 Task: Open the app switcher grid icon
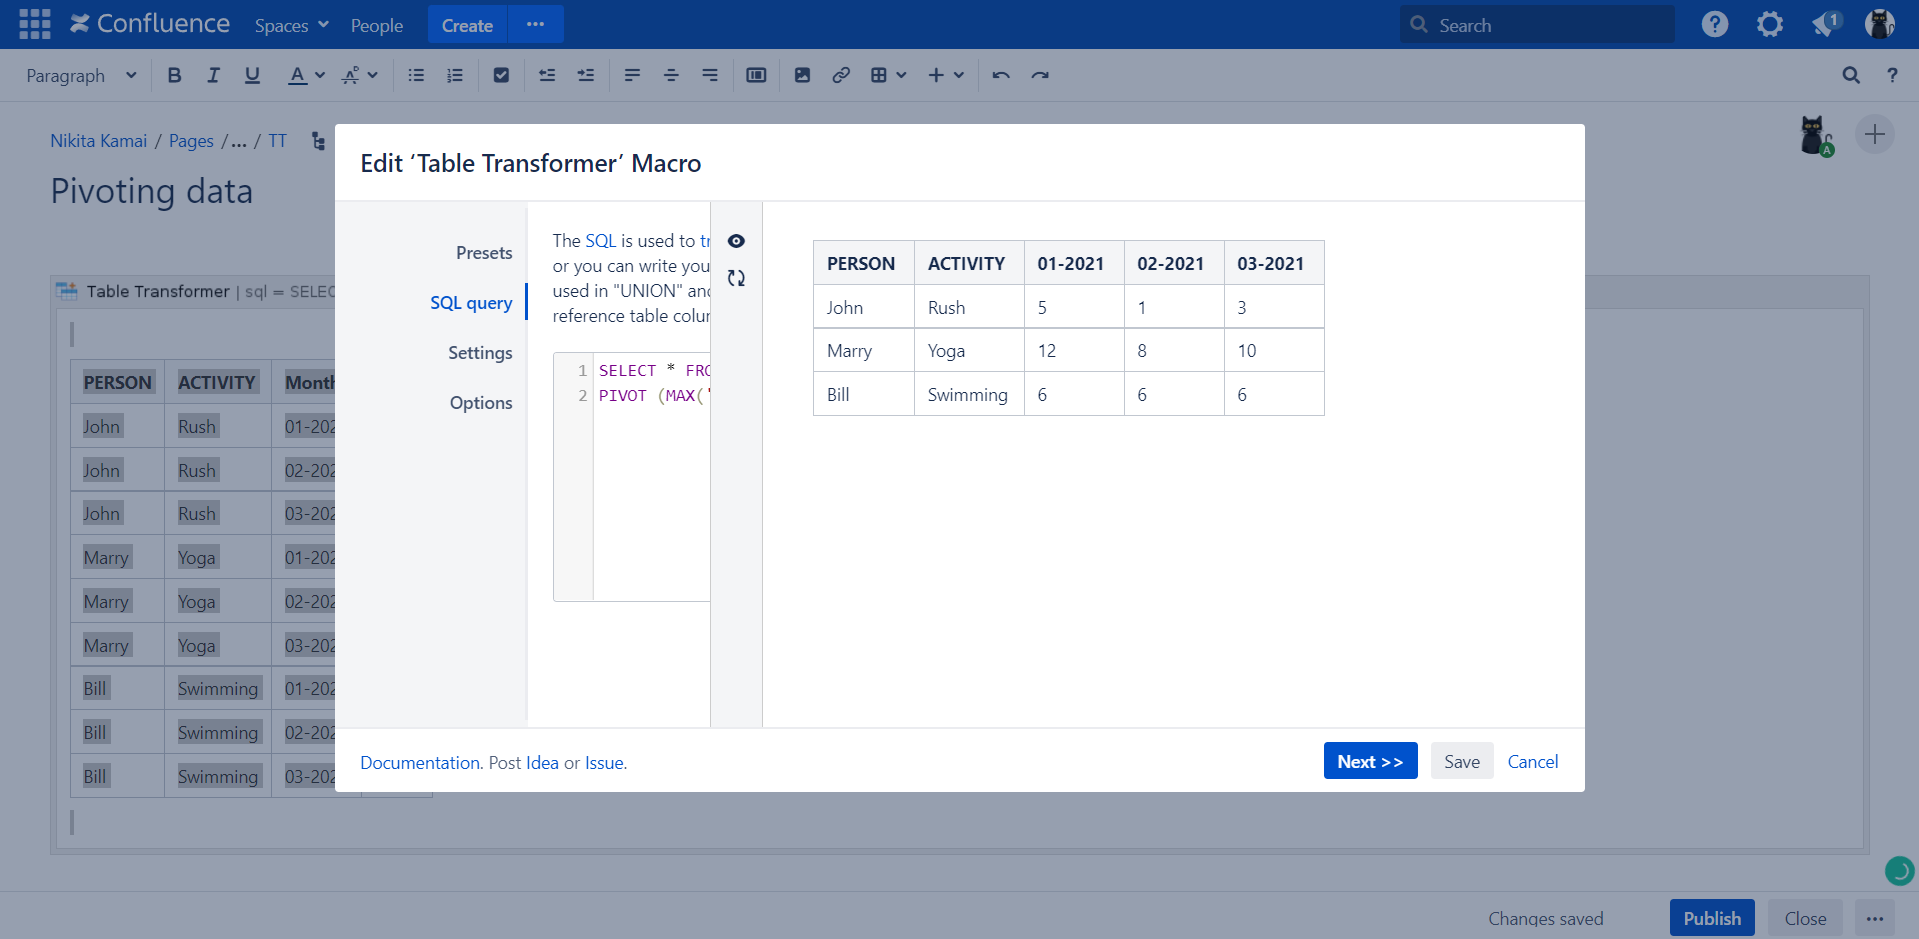(34, 24)
